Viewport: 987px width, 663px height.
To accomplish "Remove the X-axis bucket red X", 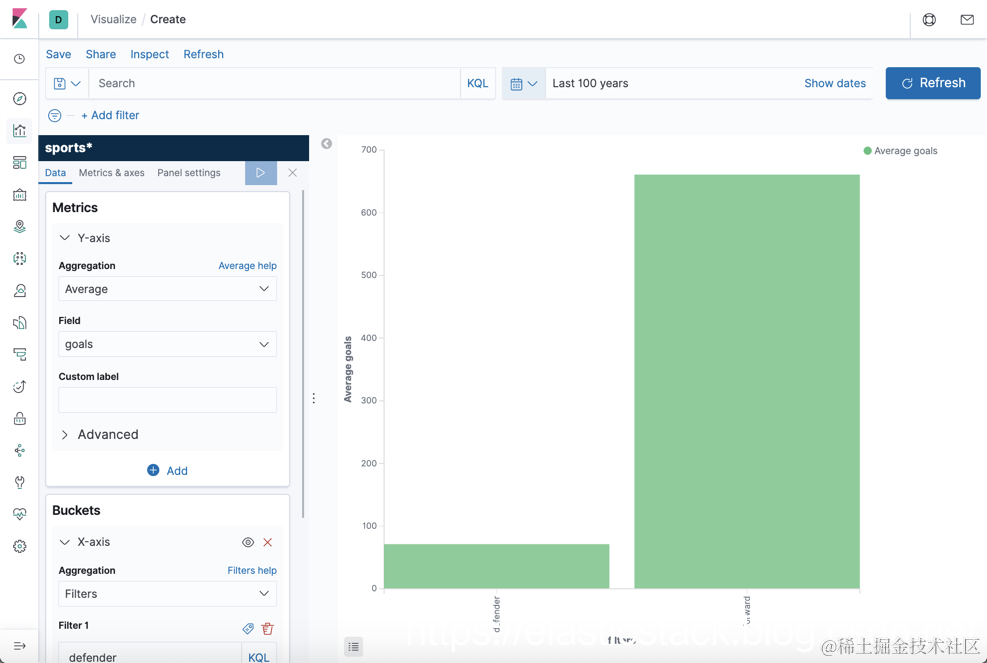I will (x=268, y=542).
